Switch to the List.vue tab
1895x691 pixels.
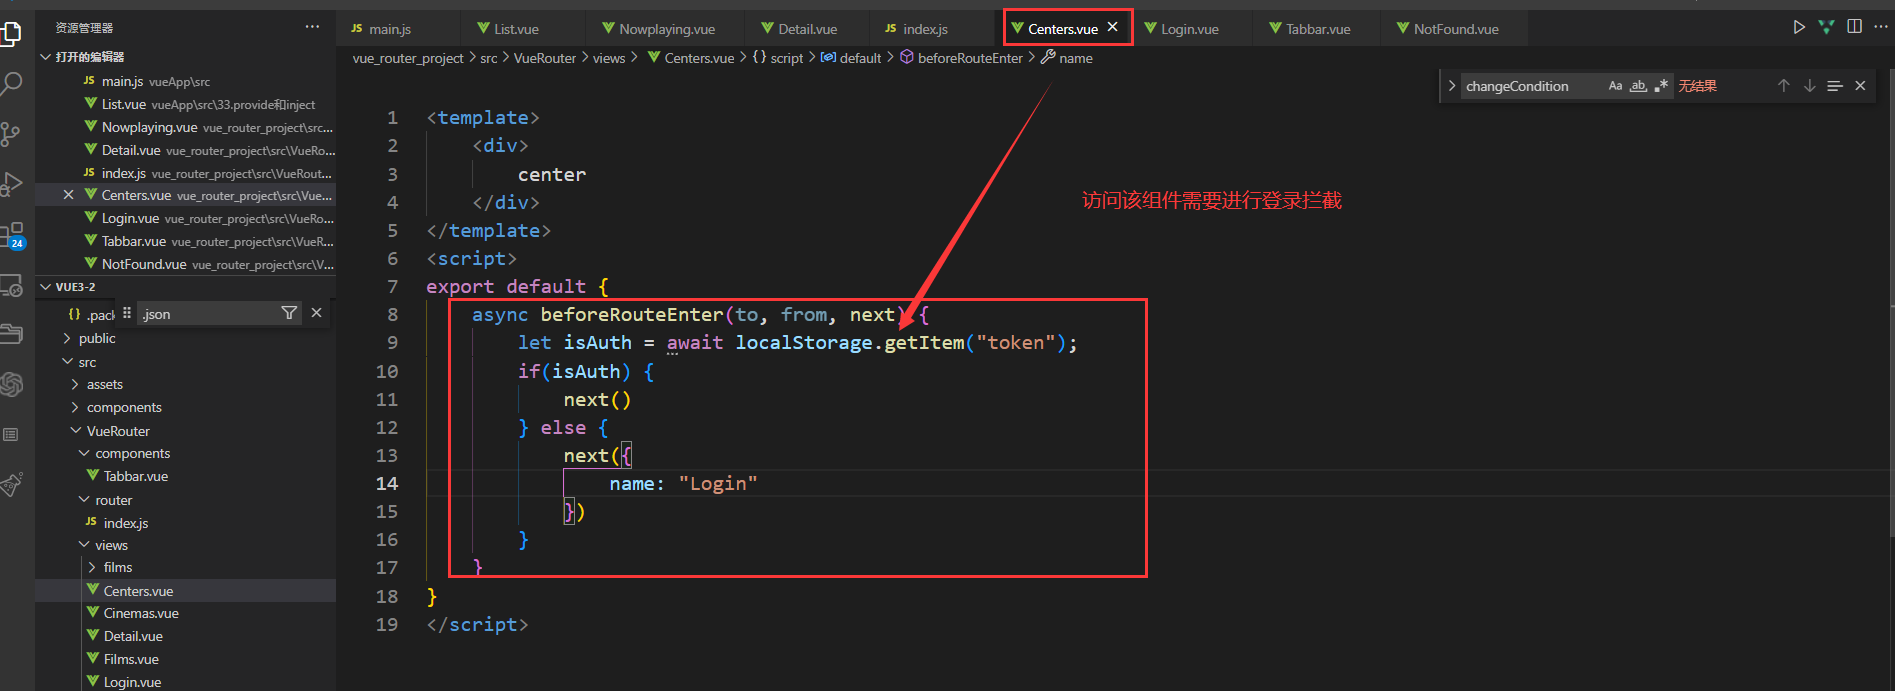click(516, 29)
